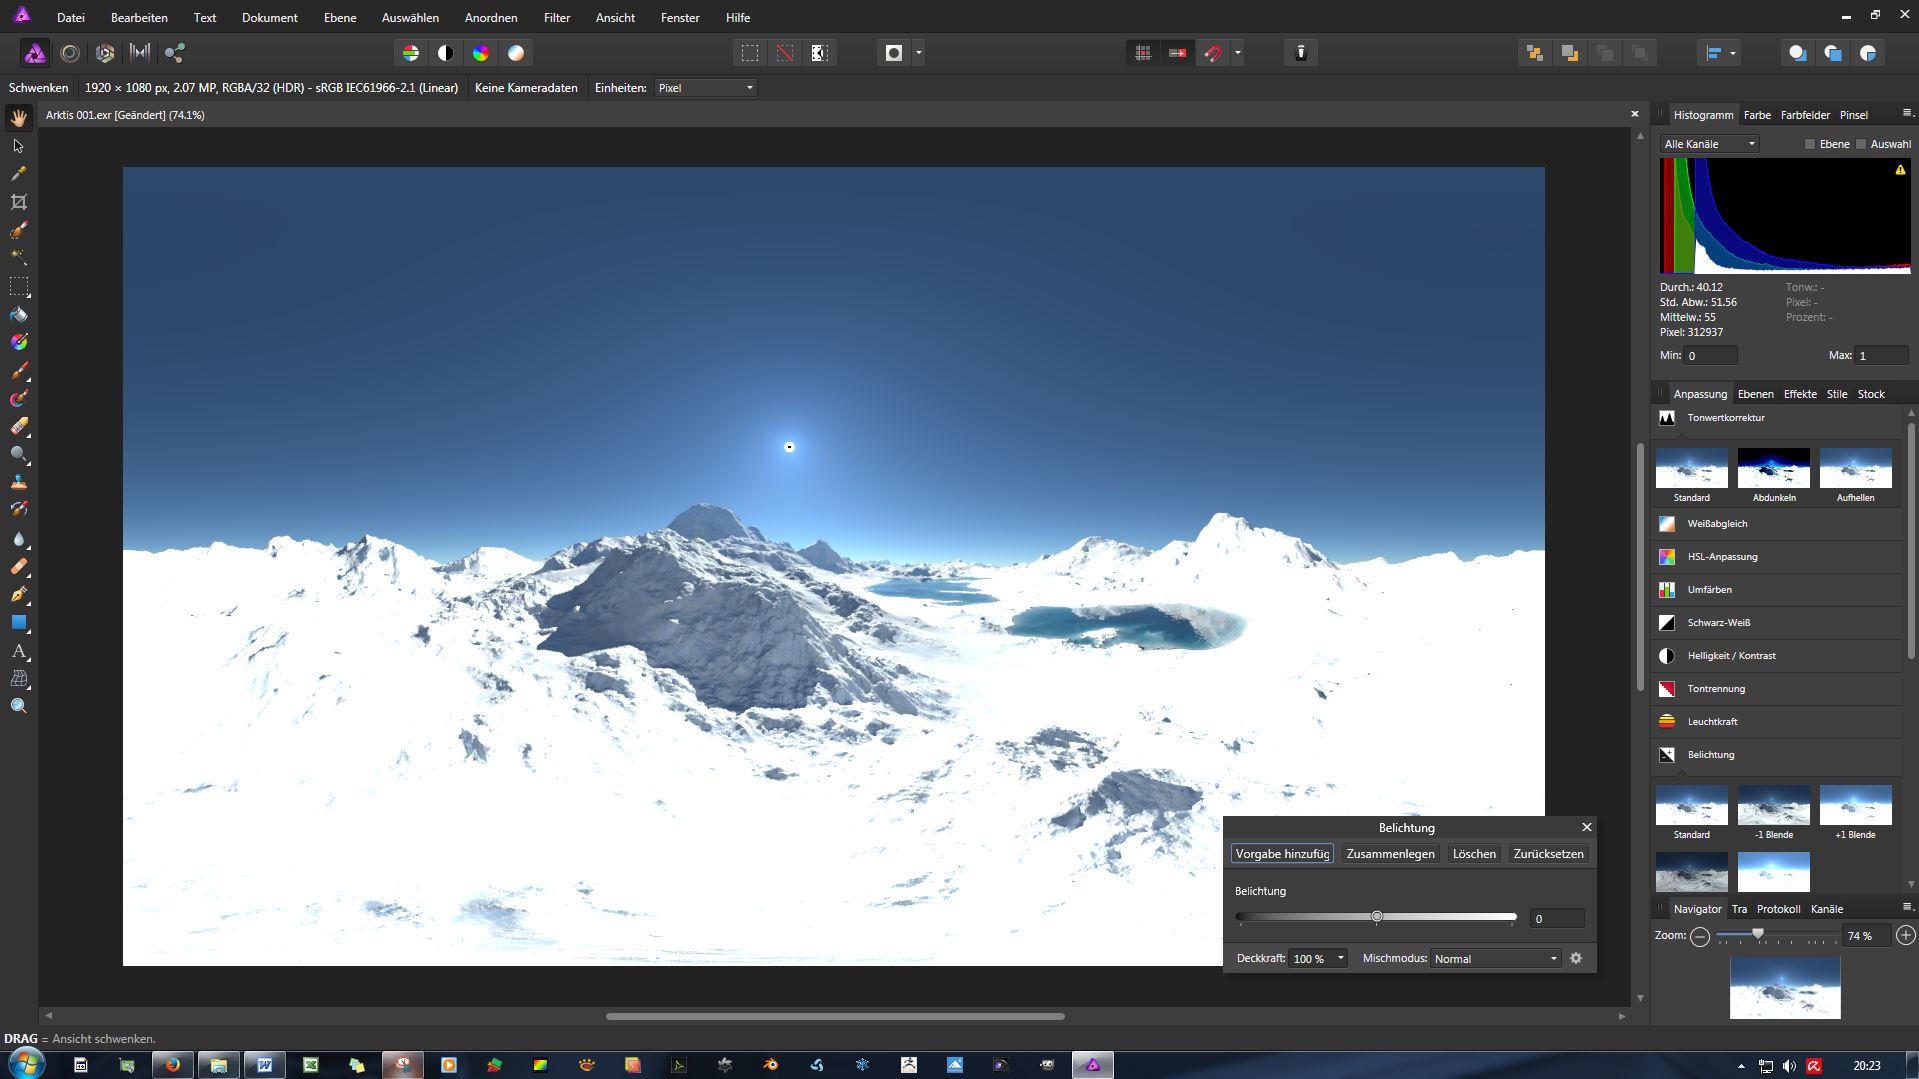The width and height of the screenshot is (1919, 1079).
Task: Click the Zusammenlegen button
Action: pos(1390,853)
